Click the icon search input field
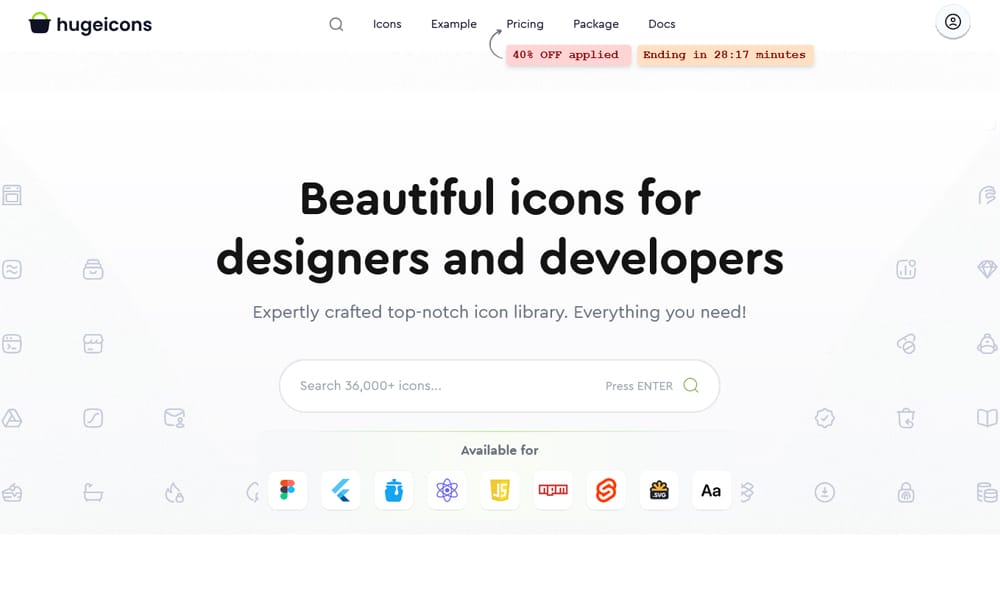The image size is (1000, 600). [450, 385]
